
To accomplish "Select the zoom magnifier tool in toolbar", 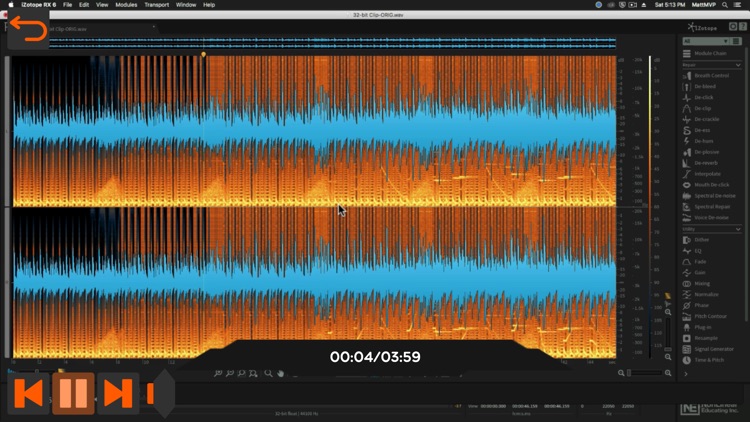I will (x=268, y=373).
